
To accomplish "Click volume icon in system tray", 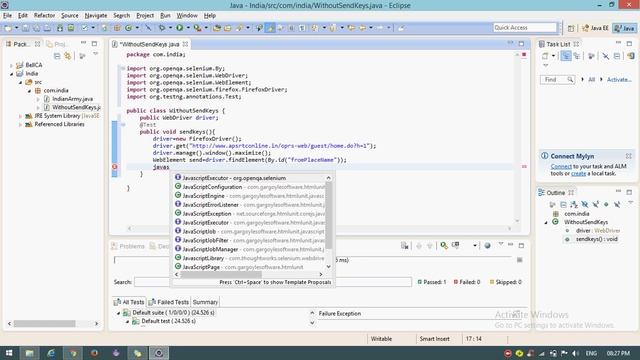I will tap(576, 353).
